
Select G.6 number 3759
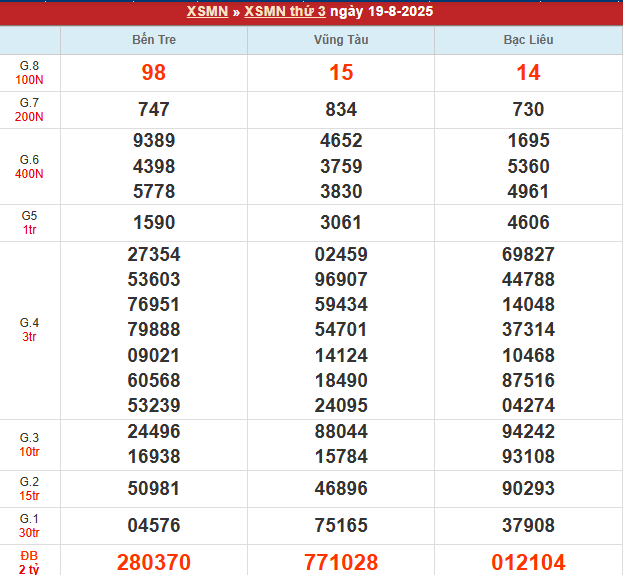point(341,166)
